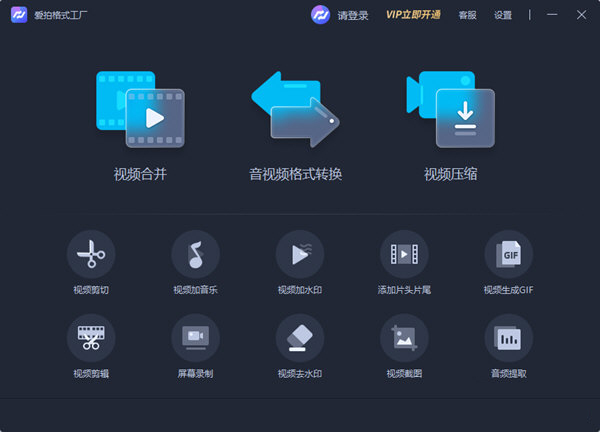The image size is (600, 432).
Task: Launch 屏幕录制 screen recording
Action: 195,338
